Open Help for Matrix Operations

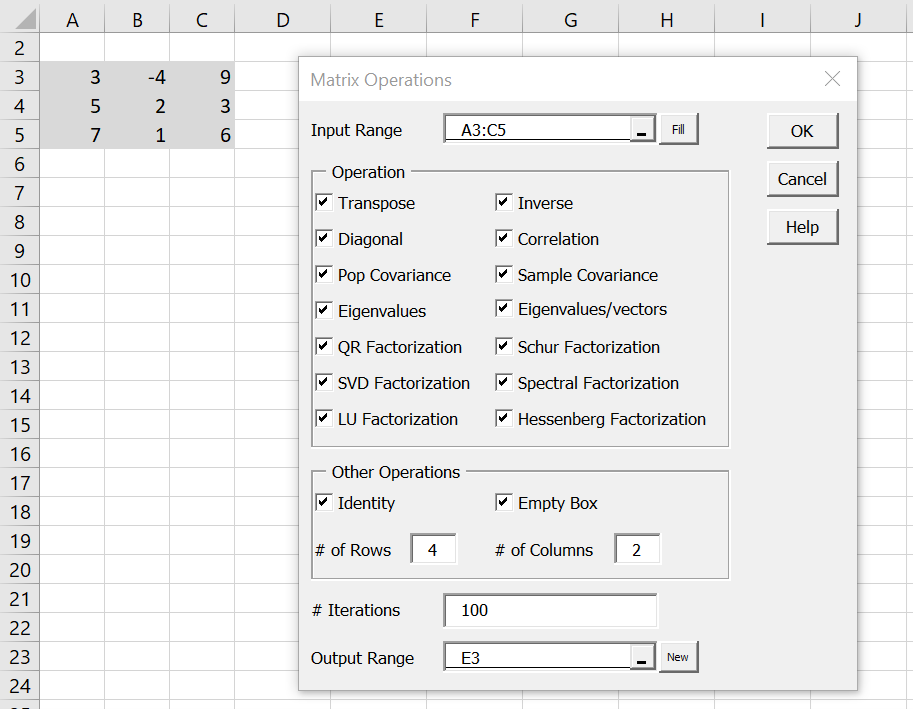[802, 227]
